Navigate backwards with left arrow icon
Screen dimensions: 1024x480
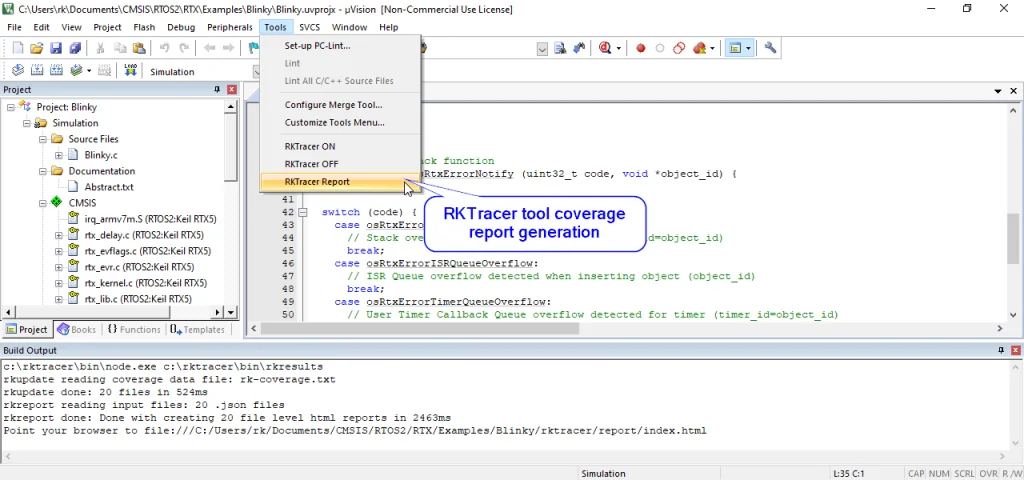(210, 48)
